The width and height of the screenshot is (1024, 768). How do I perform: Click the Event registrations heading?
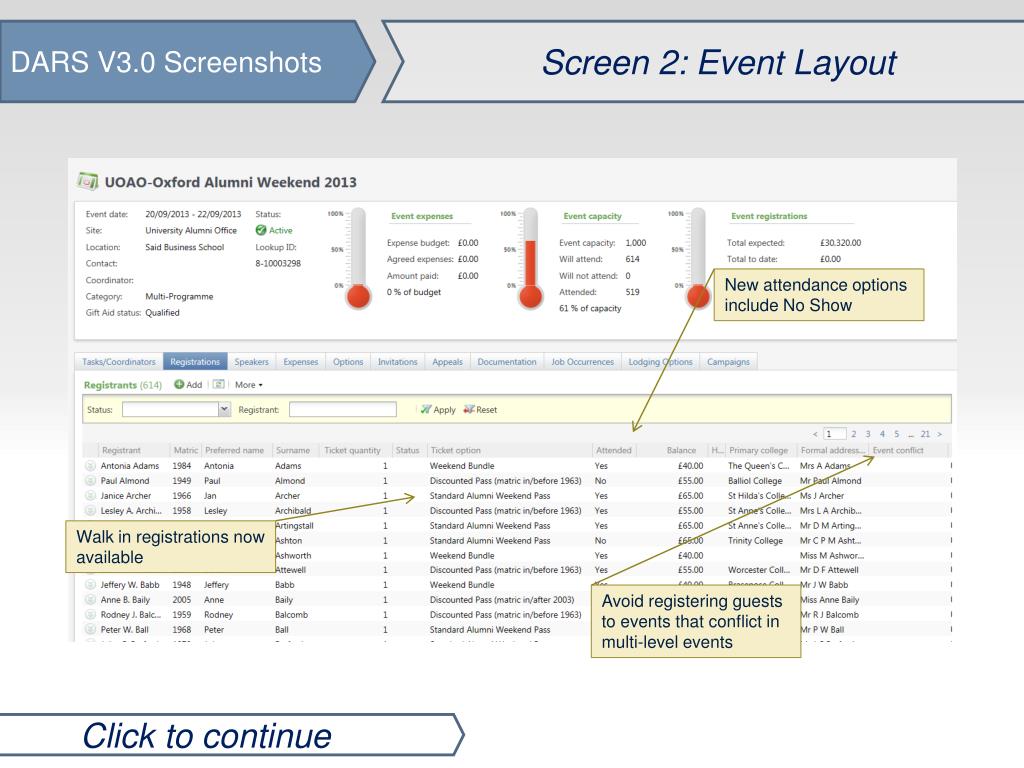click(x=769, y=216)
